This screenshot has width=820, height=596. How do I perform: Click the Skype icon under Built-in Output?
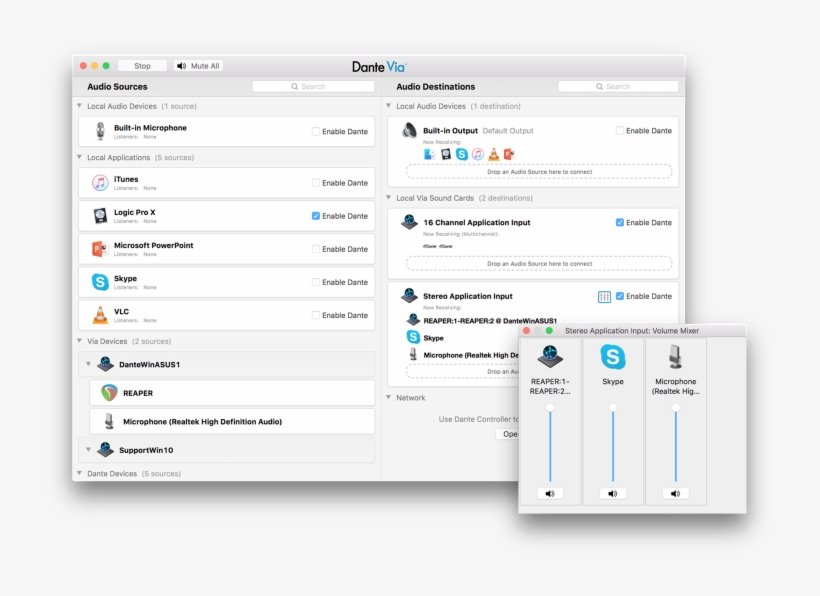(462, 154)
